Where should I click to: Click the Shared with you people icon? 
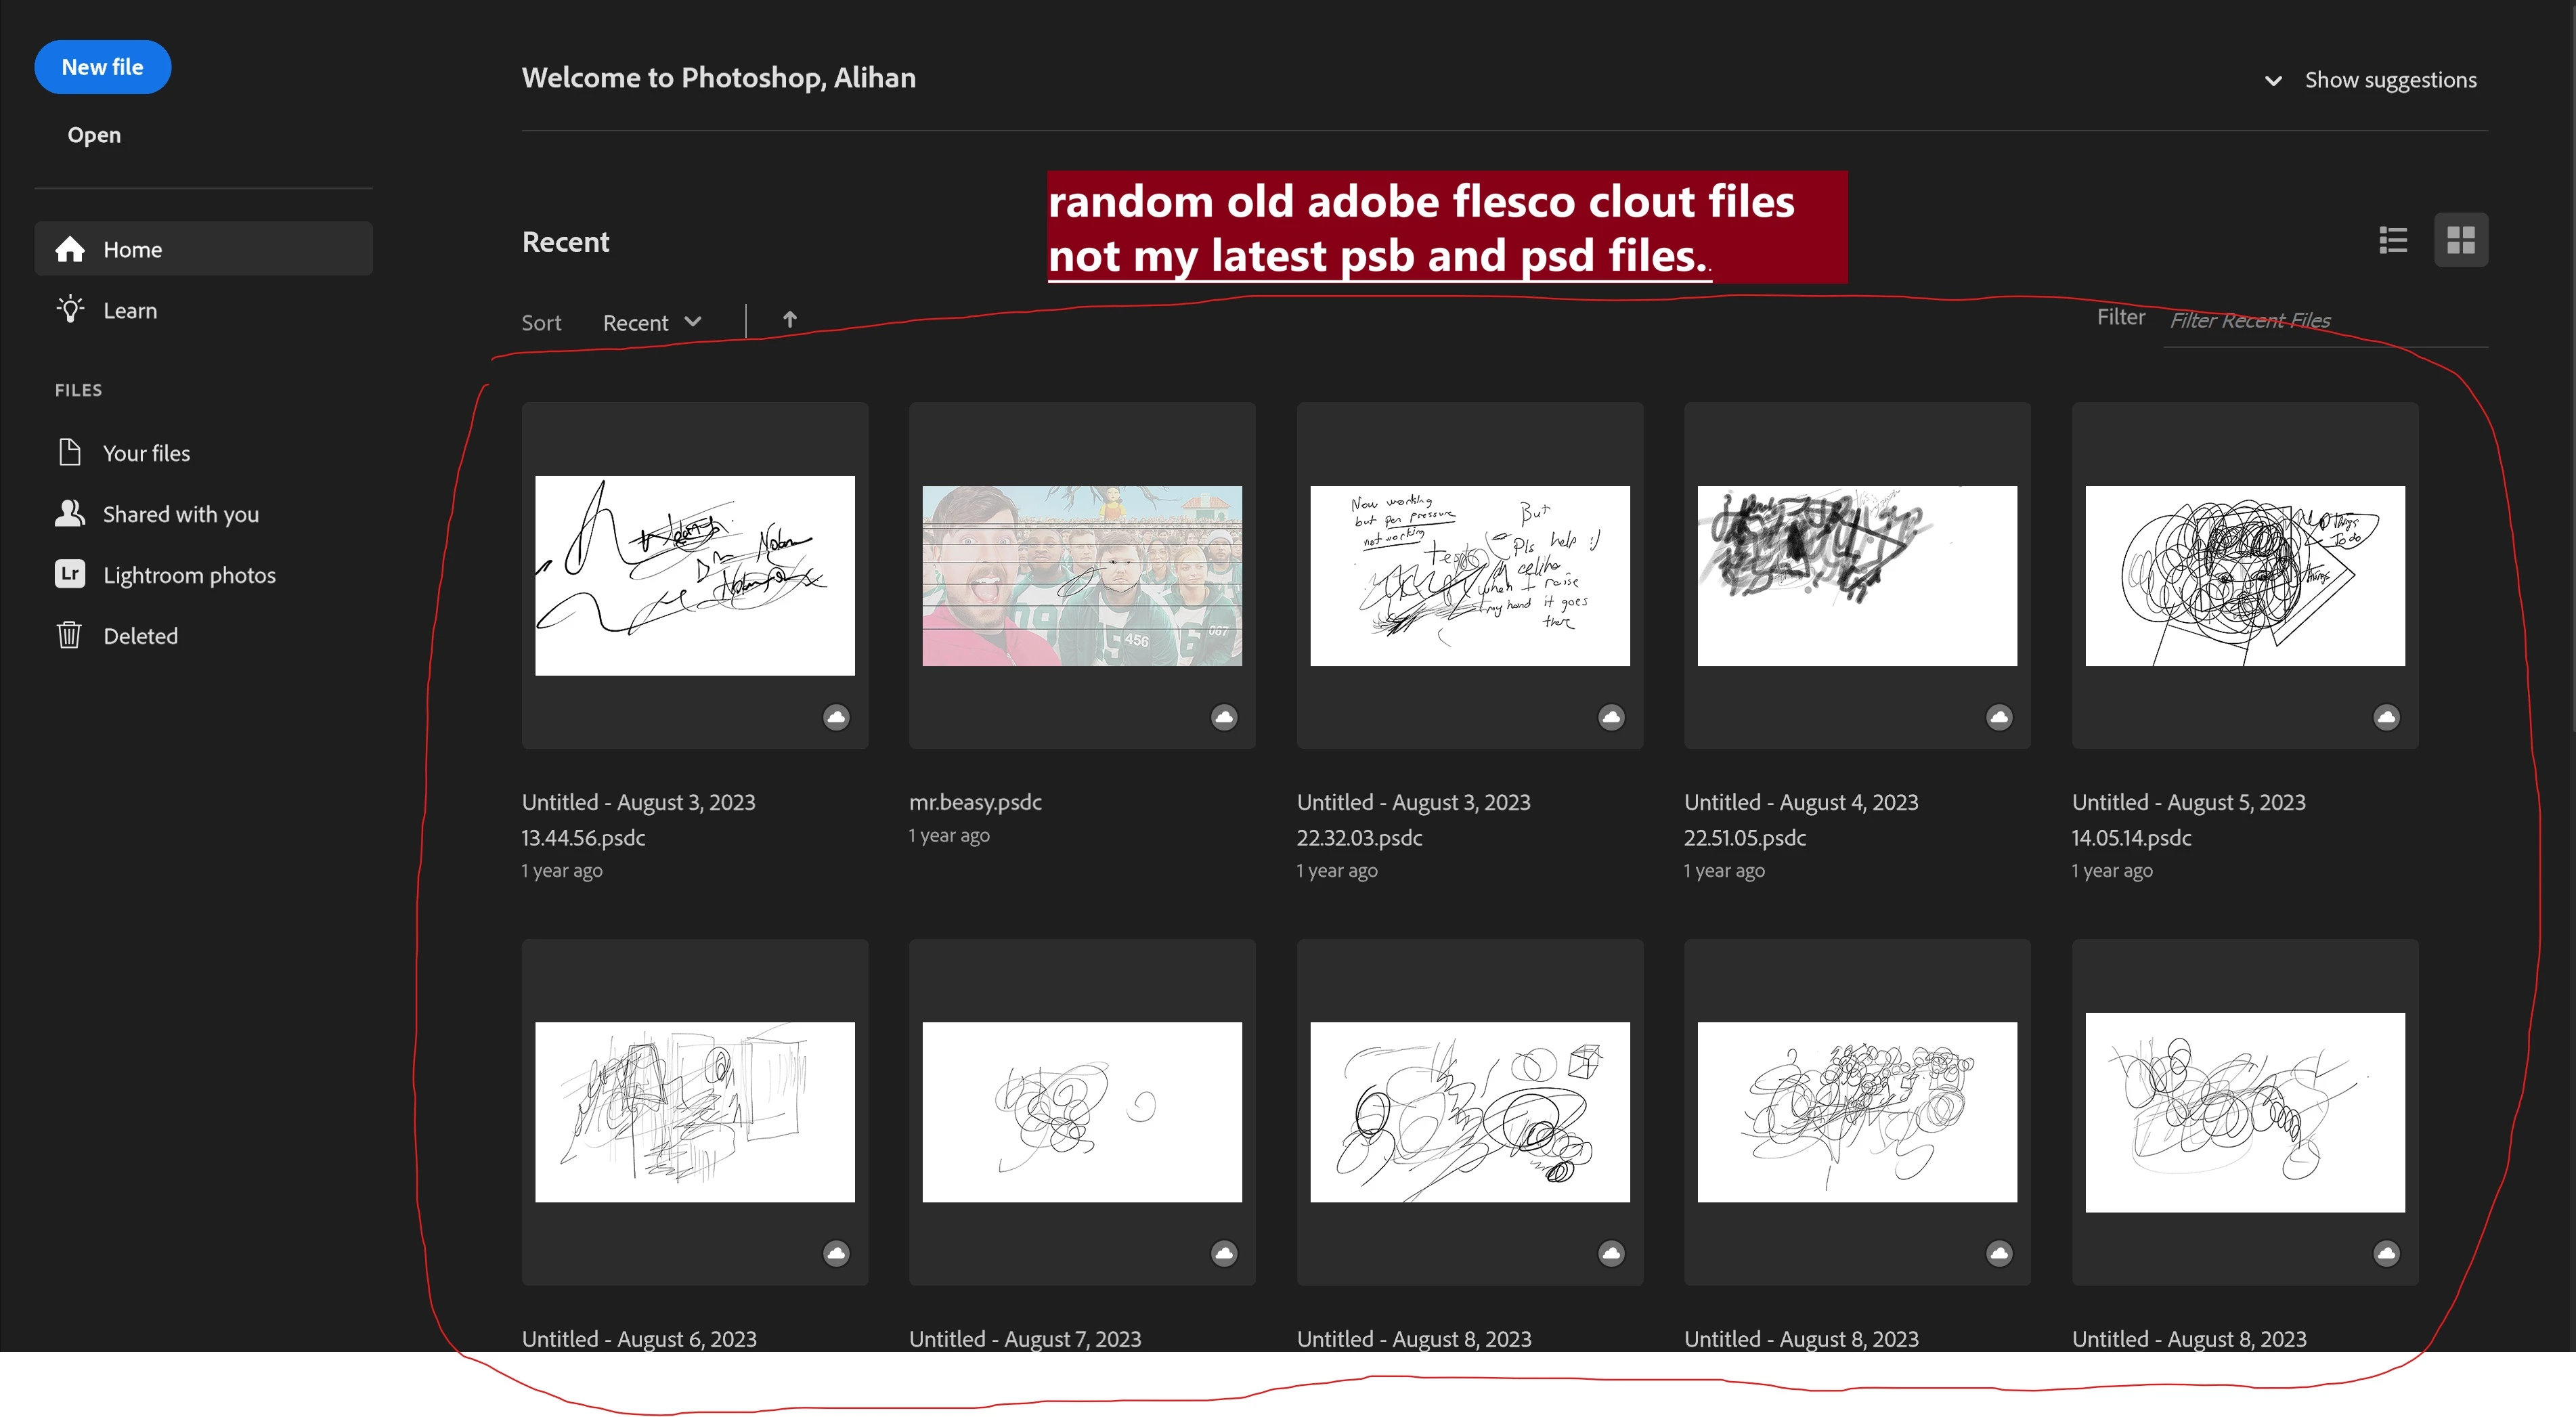coord(70,513)
